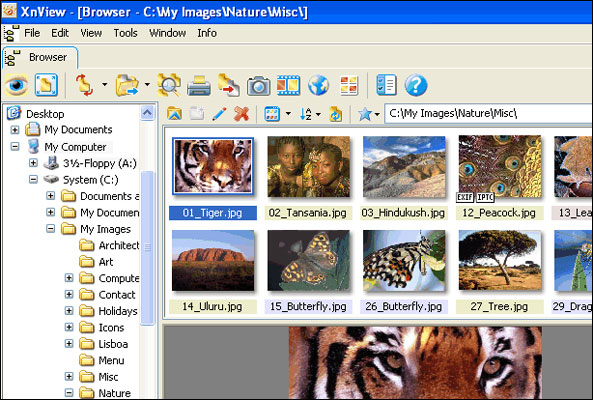The image size is (593, 400).
Task: Expand the 3½-Floppy (A:) node
Action: [x=33, y=163]
